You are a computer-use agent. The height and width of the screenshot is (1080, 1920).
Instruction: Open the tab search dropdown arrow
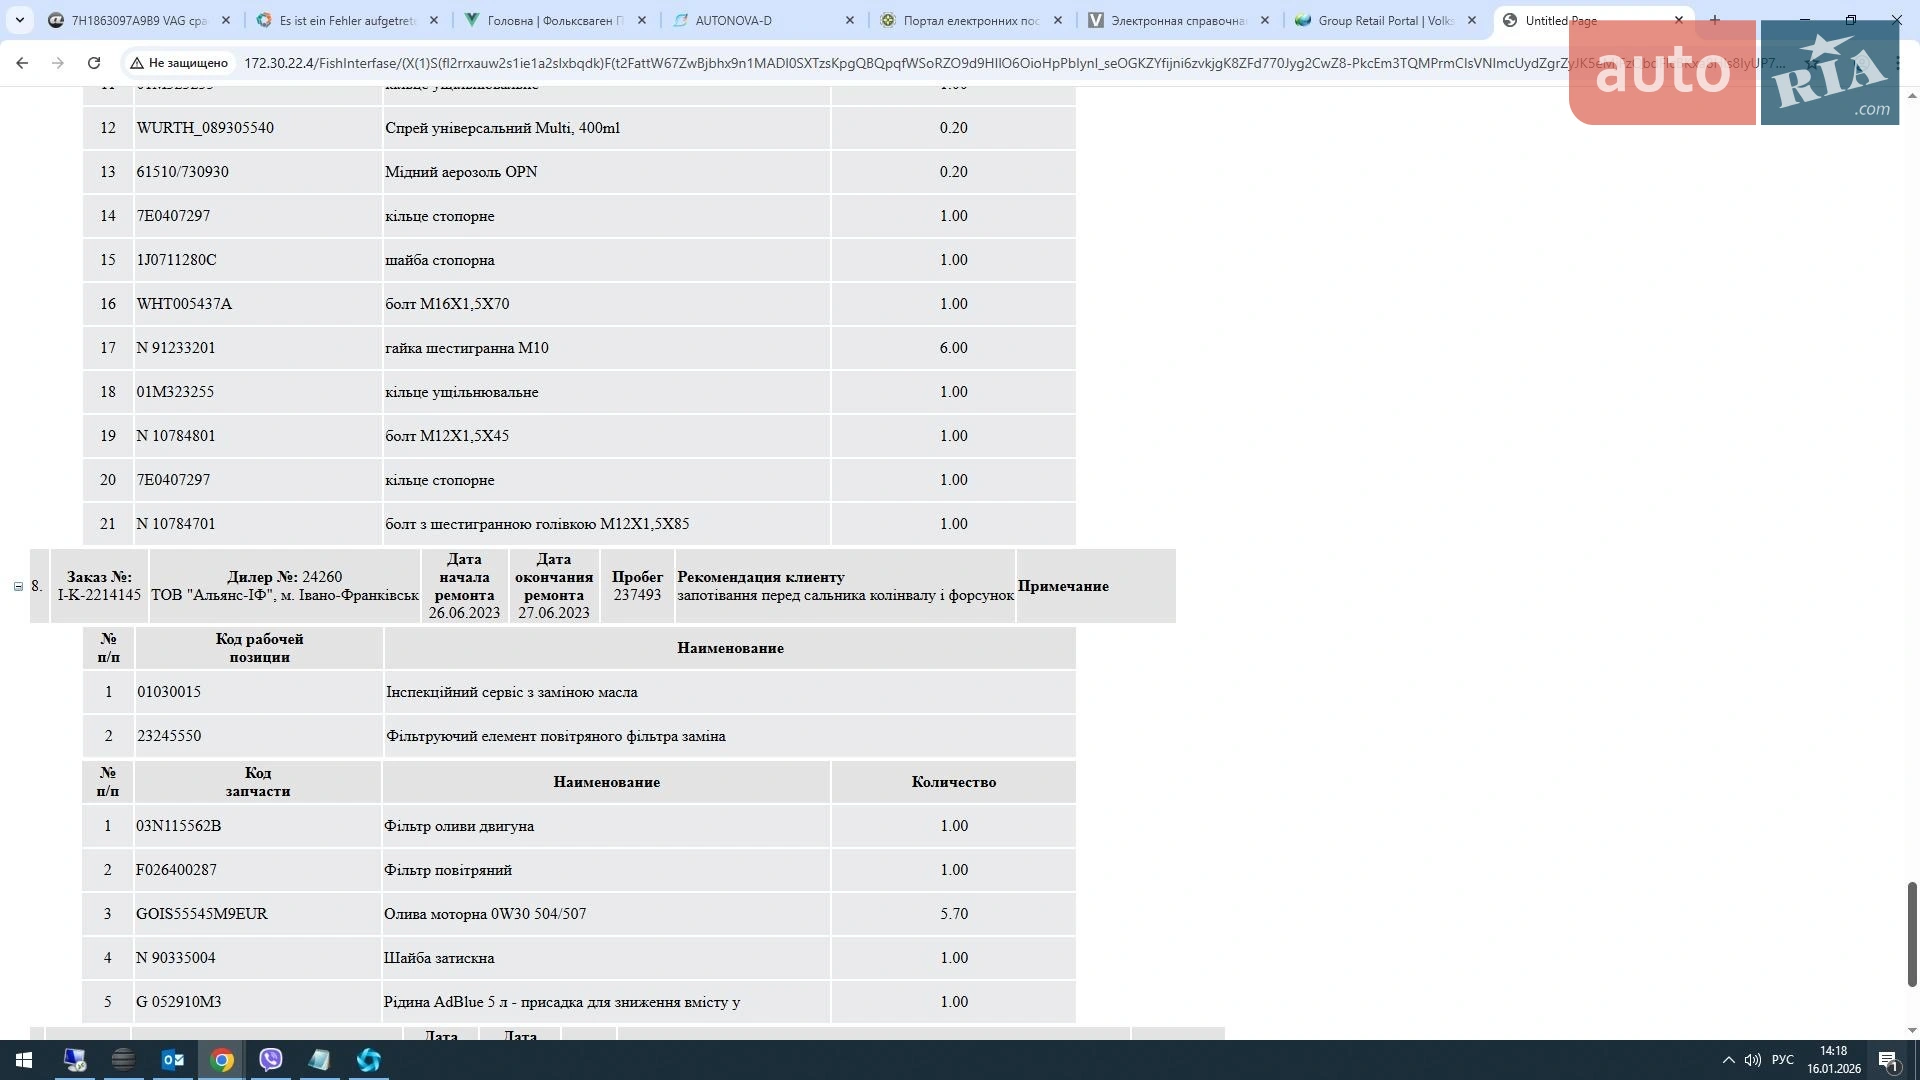tap(19, 20)
